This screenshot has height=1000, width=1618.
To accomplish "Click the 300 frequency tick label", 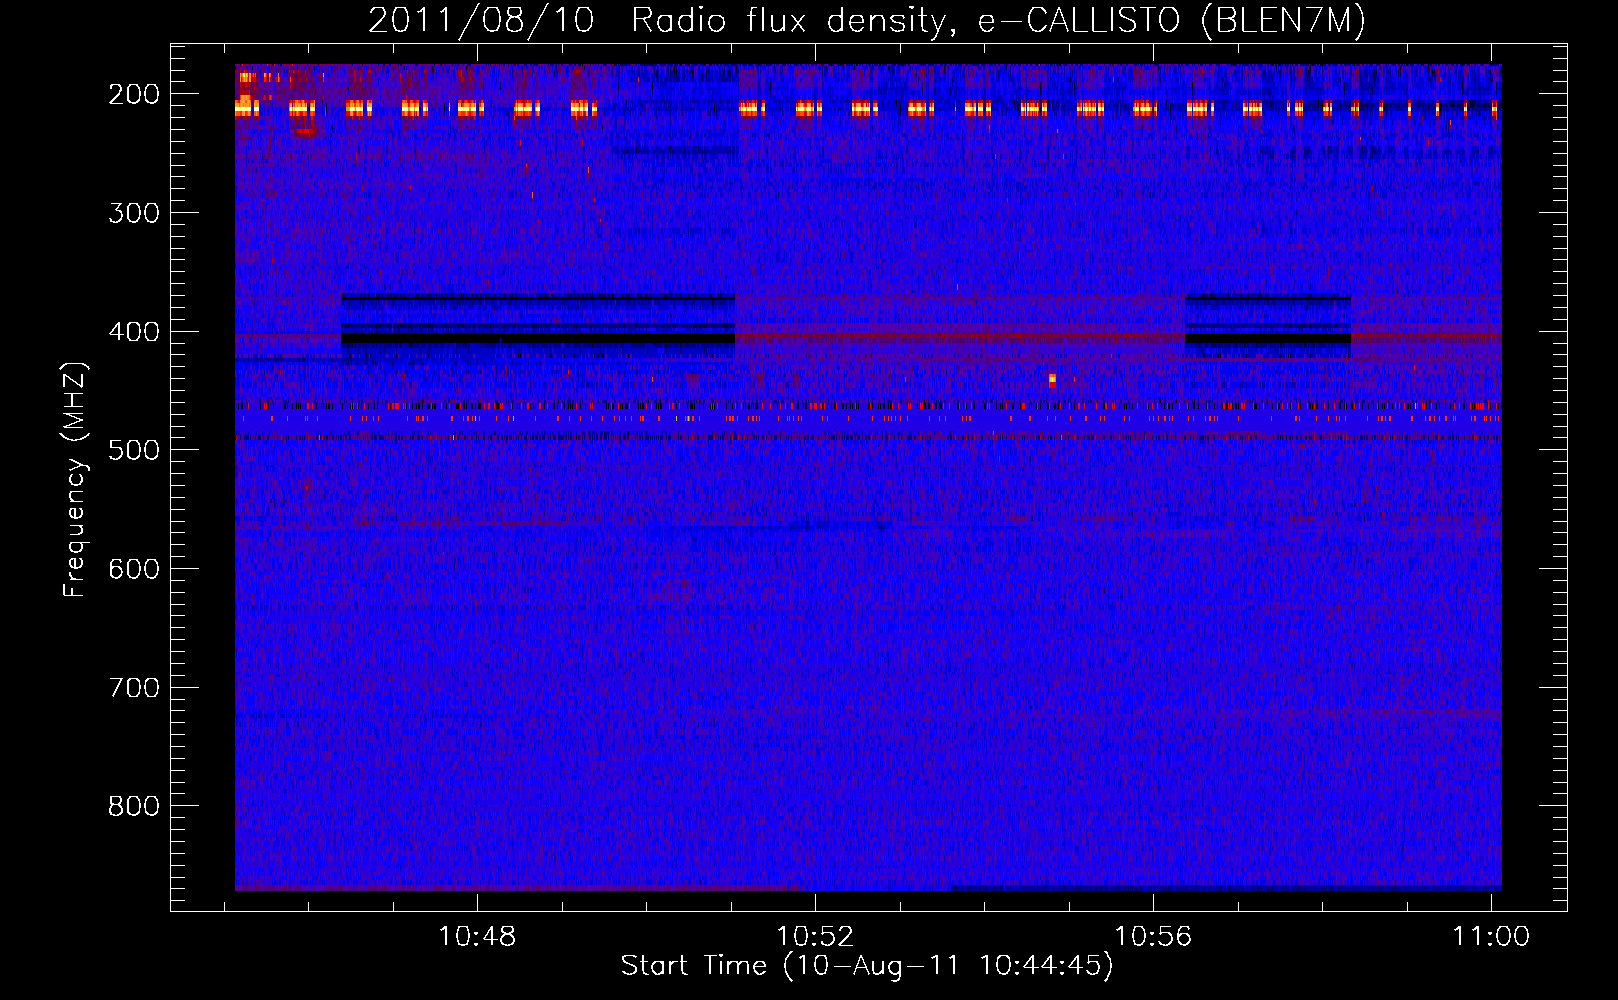I will 134,213.
